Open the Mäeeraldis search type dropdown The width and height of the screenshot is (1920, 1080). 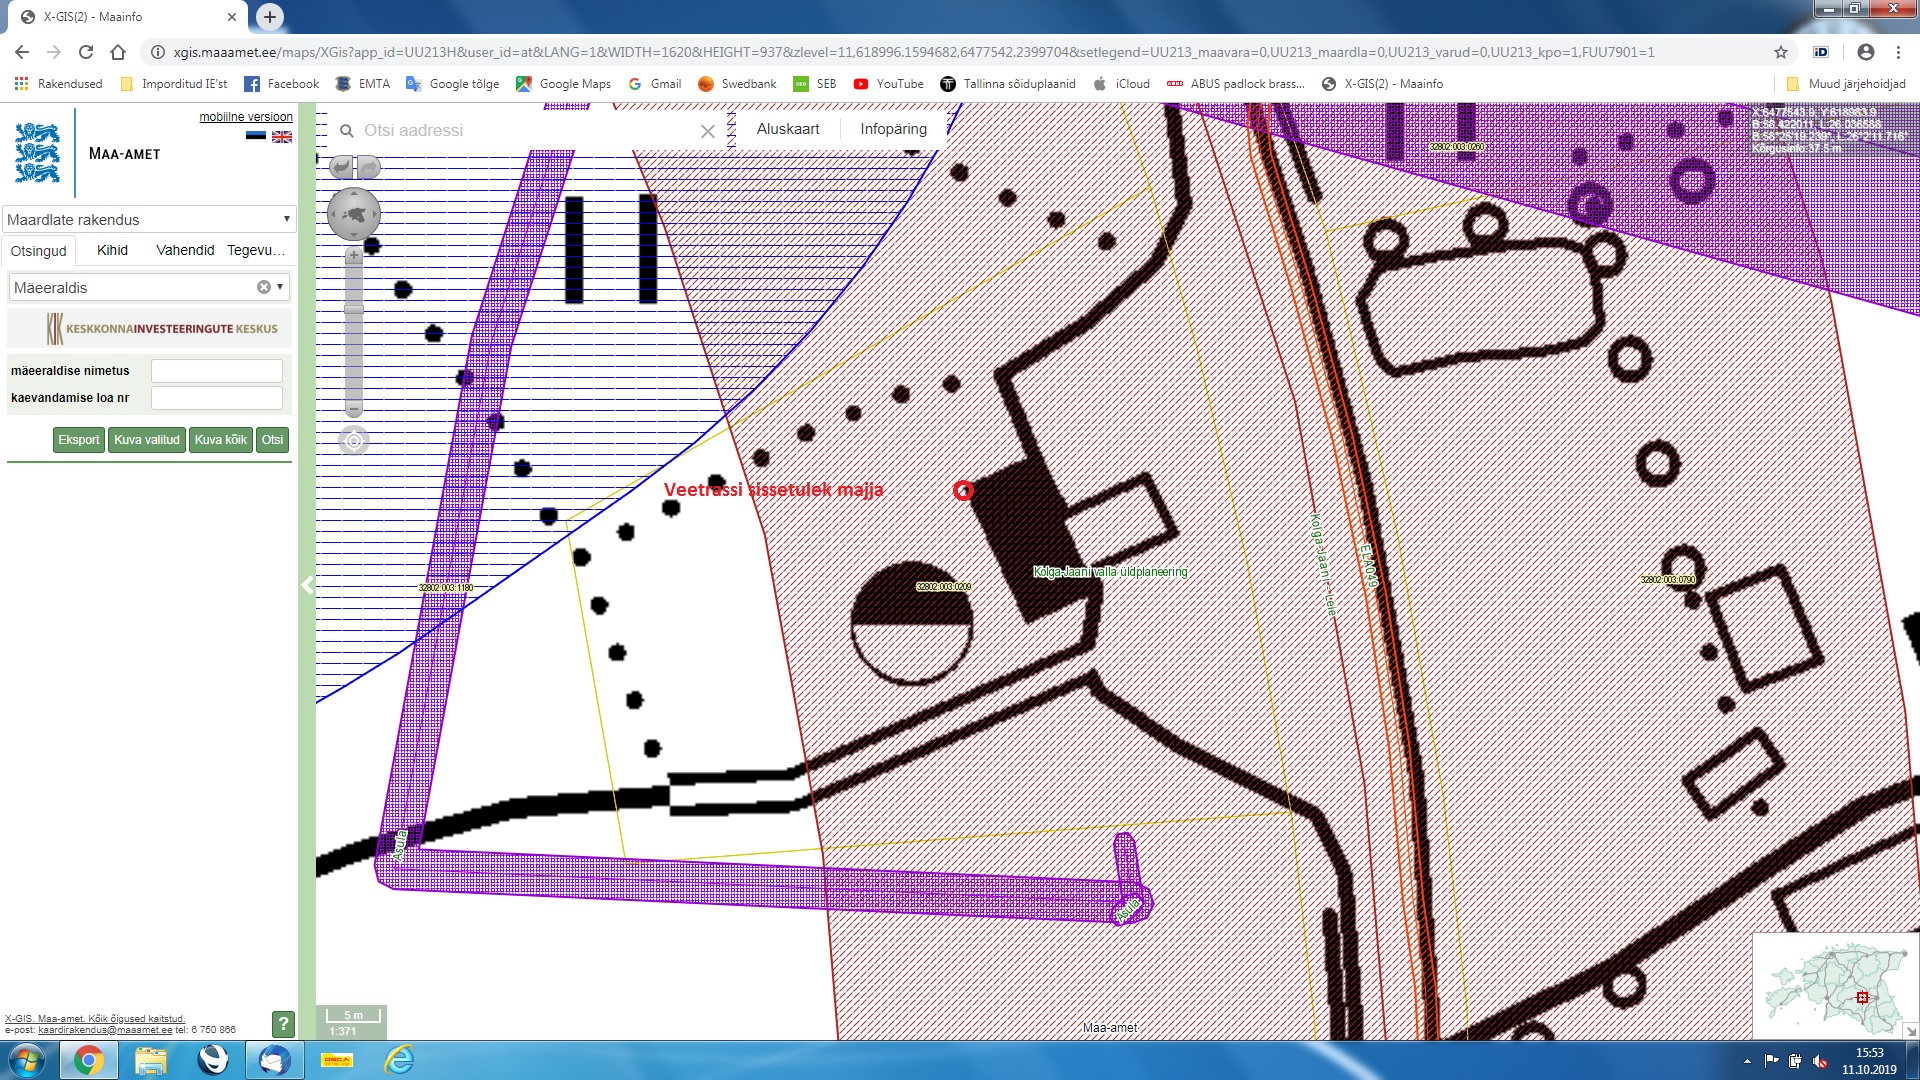tap(280, 287)
